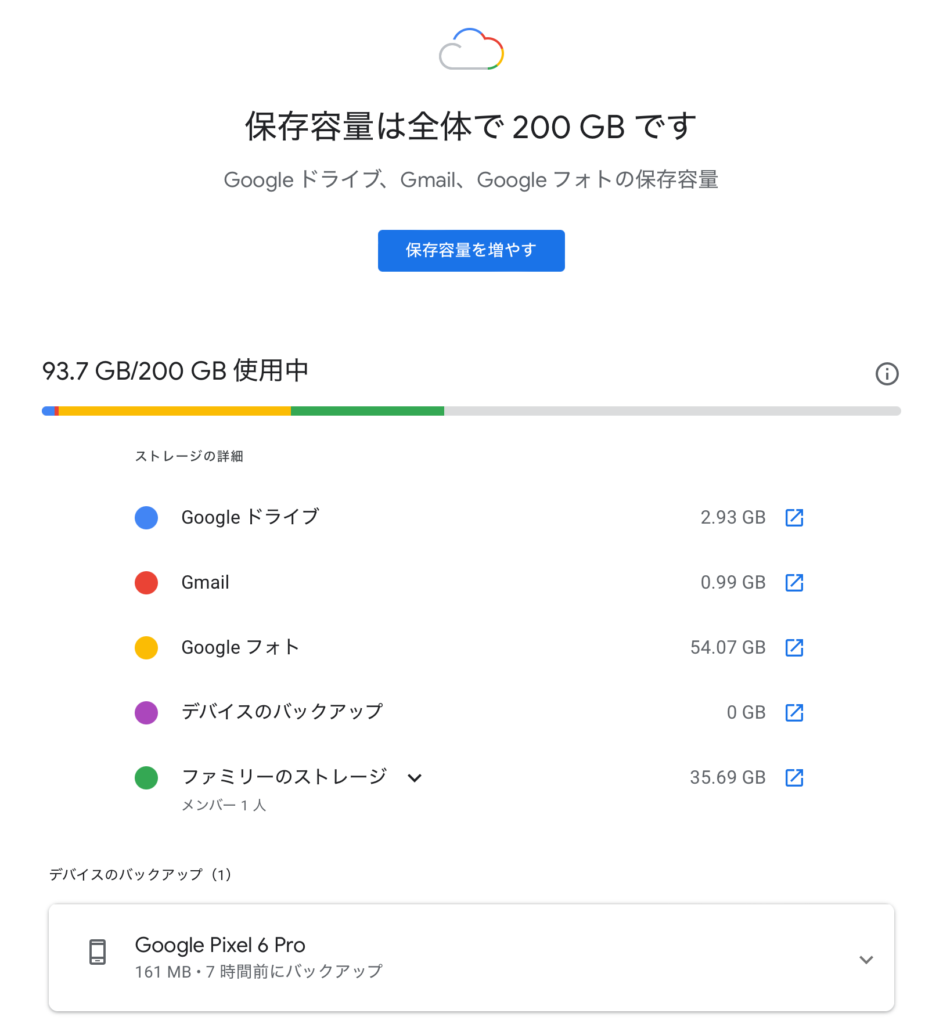Click the yellow segment of storage bar
This screenshot has height=1024, width=943.
(175, 411)
